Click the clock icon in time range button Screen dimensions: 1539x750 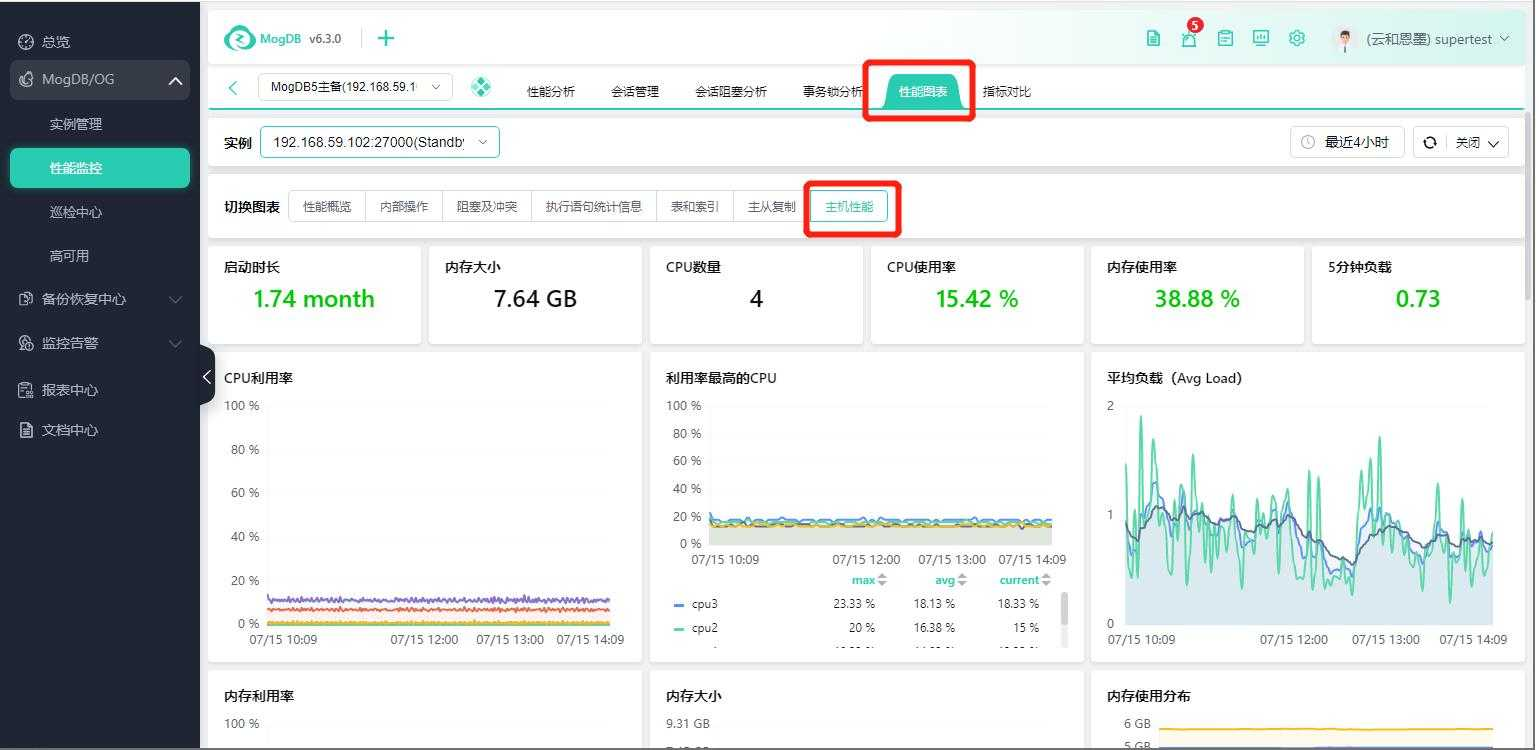[x=1308, y=143]
